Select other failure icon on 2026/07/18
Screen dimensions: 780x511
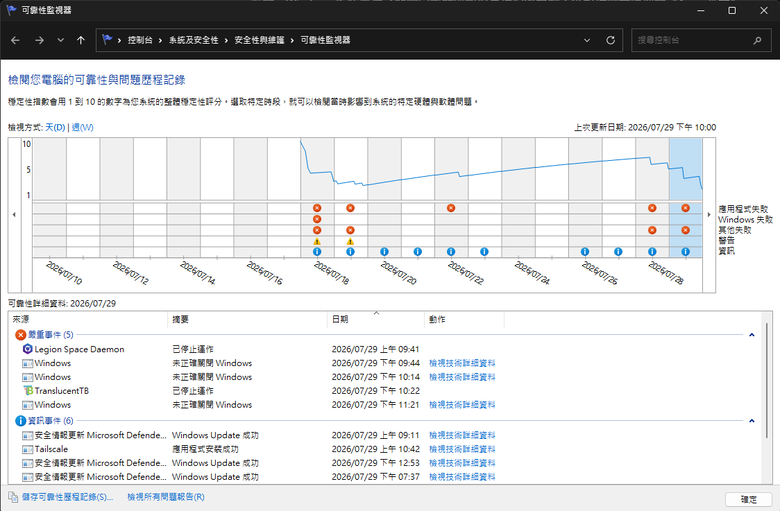(317, 230)
